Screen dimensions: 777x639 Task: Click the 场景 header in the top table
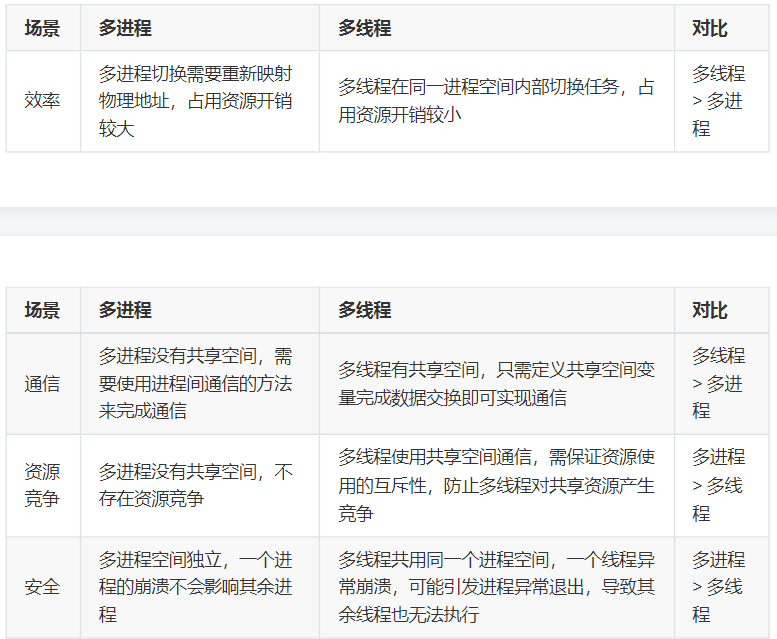click(43, 28)
